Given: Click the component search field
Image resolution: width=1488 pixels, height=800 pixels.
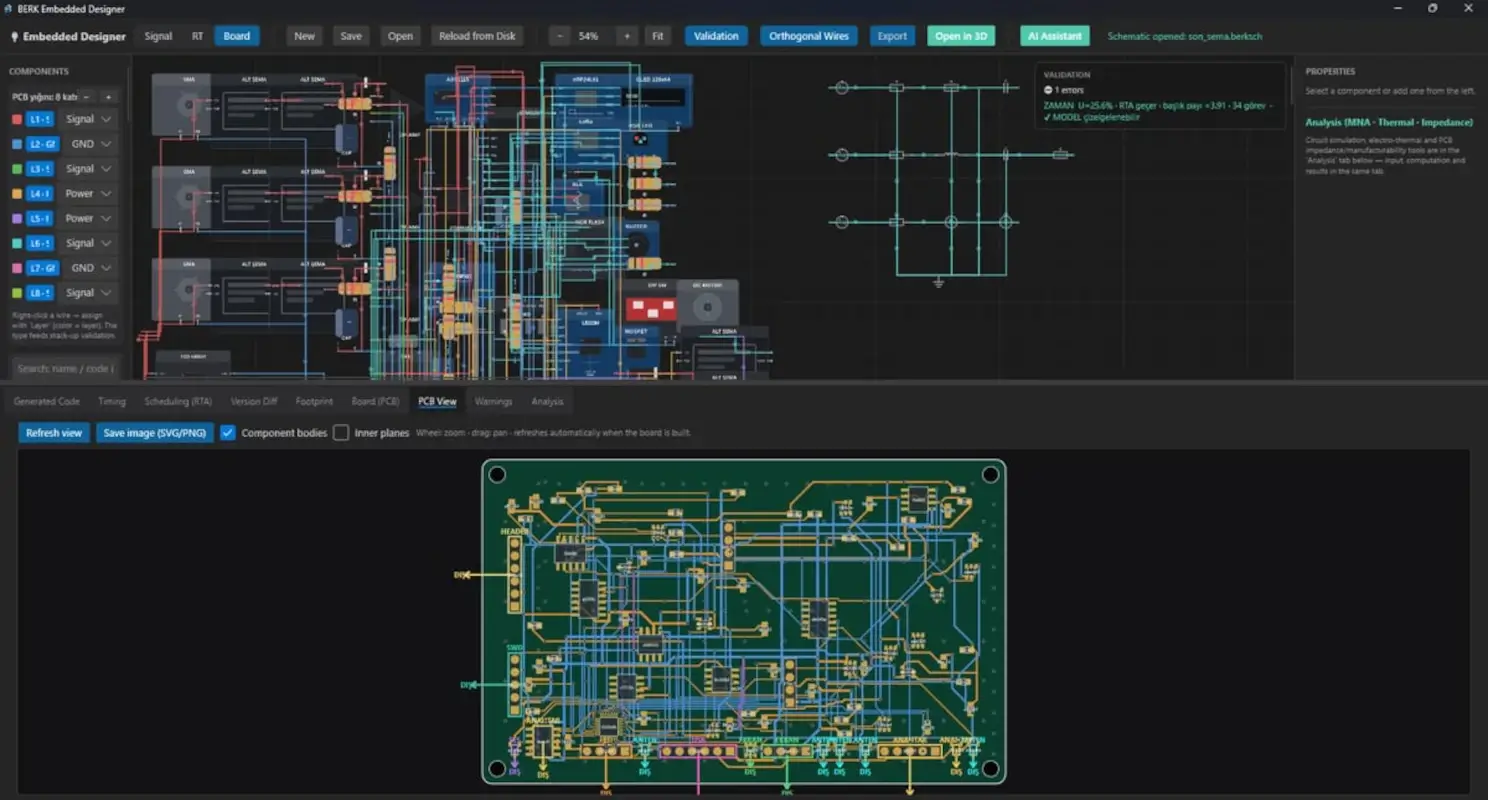Looking at the screenshot, I should coord(66,368).
